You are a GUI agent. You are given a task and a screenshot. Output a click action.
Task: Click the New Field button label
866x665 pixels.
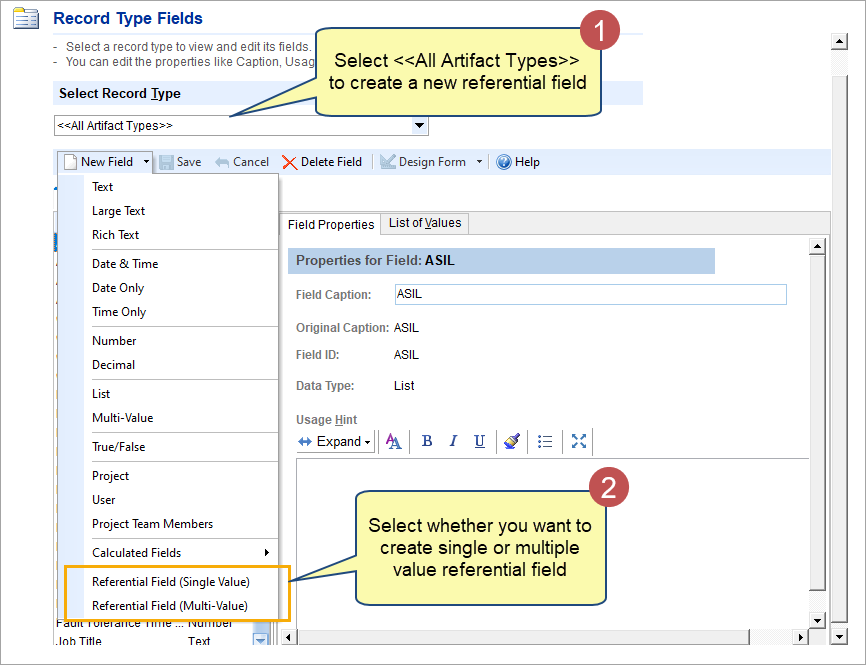(107, 162)
